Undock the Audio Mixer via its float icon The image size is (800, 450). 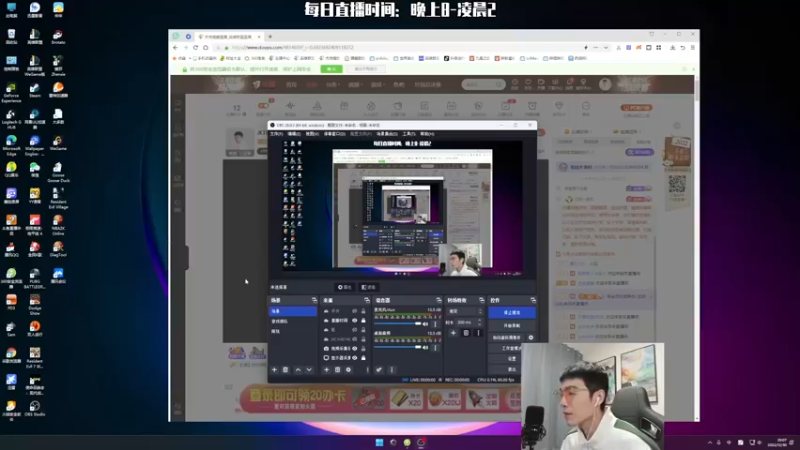(x=438, y=300)
